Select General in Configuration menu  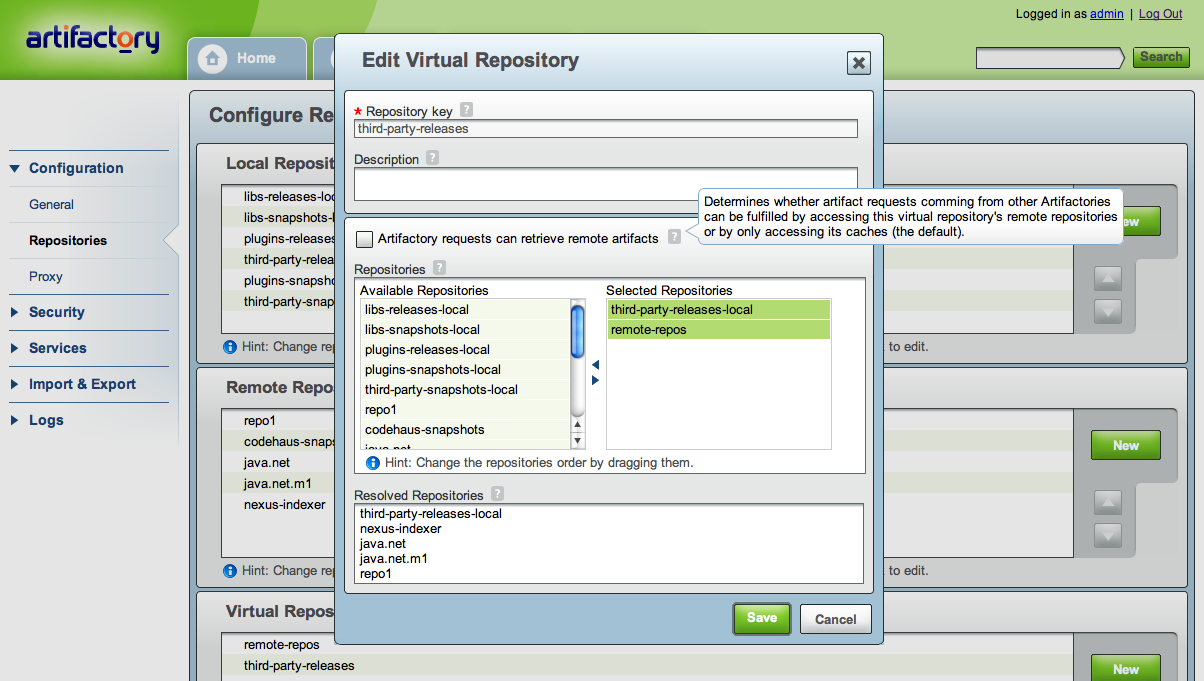point(52,204)
